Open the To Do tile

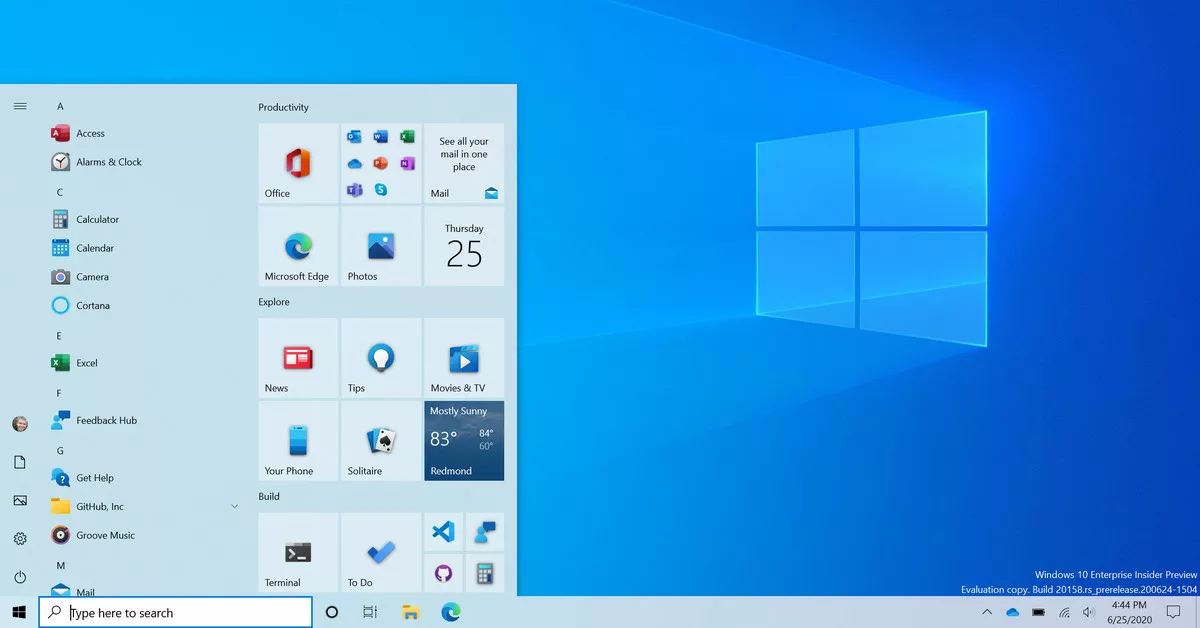(x=381, y=553)
